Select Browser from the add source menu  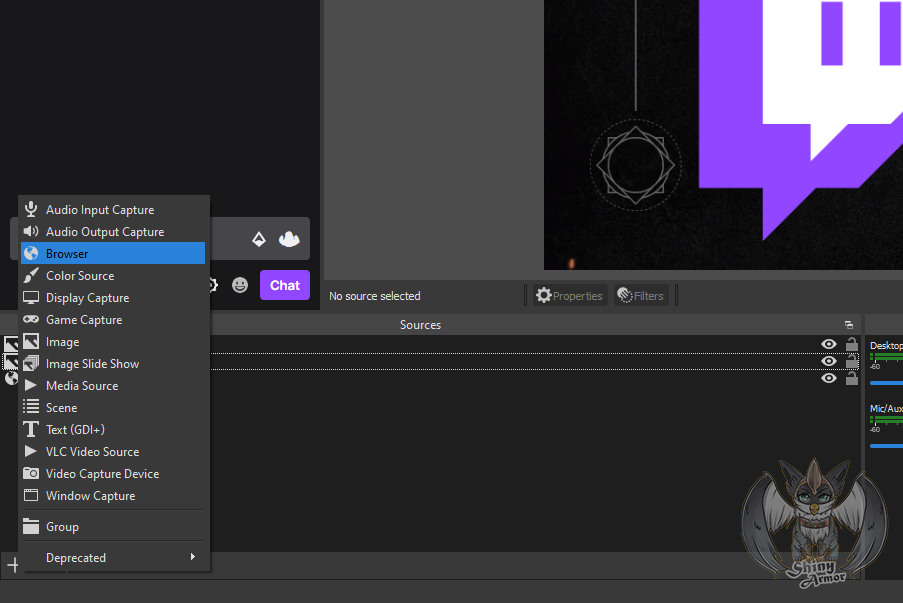point(67,254)
